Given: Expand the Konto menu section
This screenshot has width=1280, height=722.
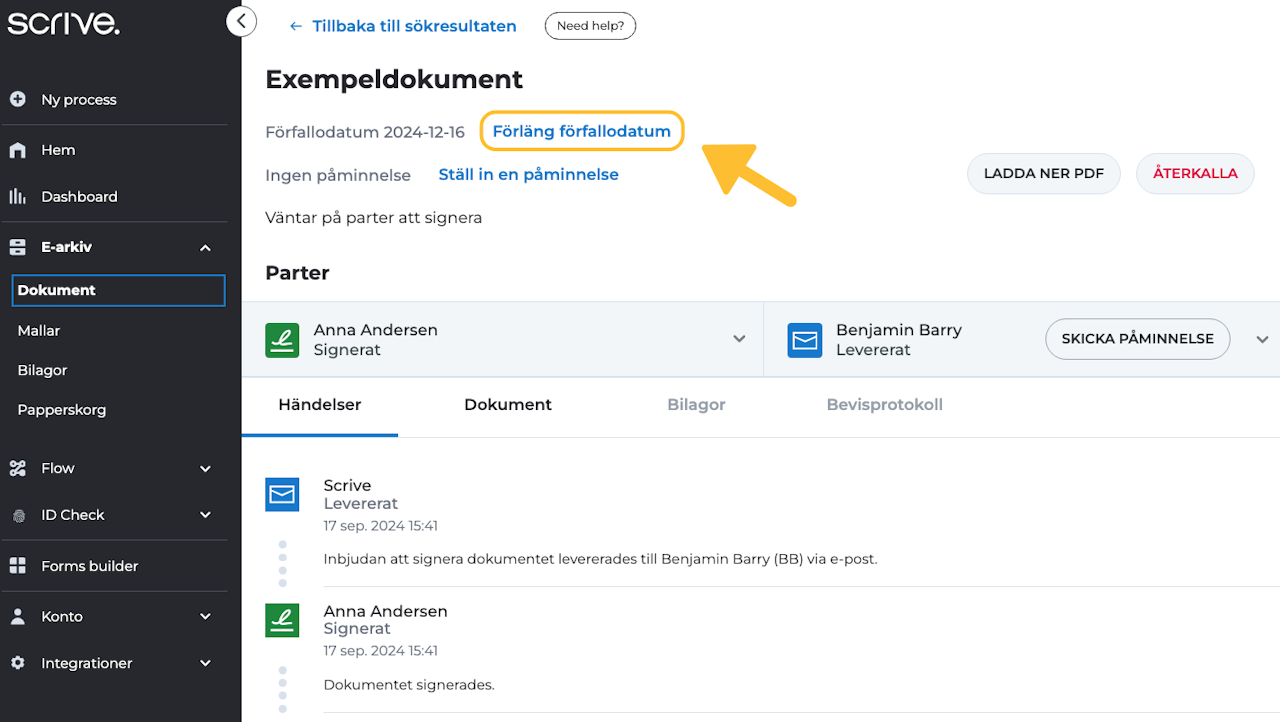Looking at the screenshot, I should 205,616.
